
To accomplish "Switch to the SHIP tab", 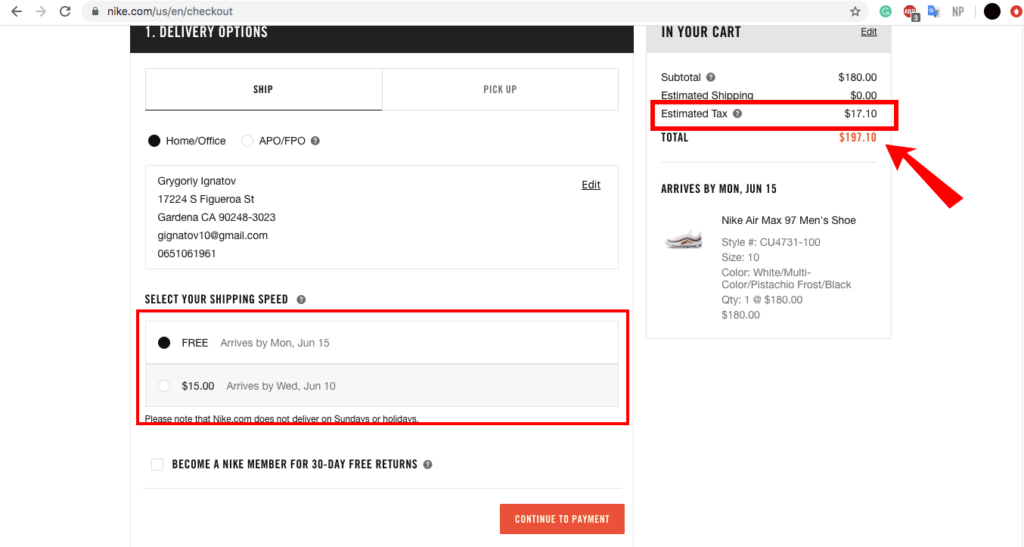I will click(263, 89).
